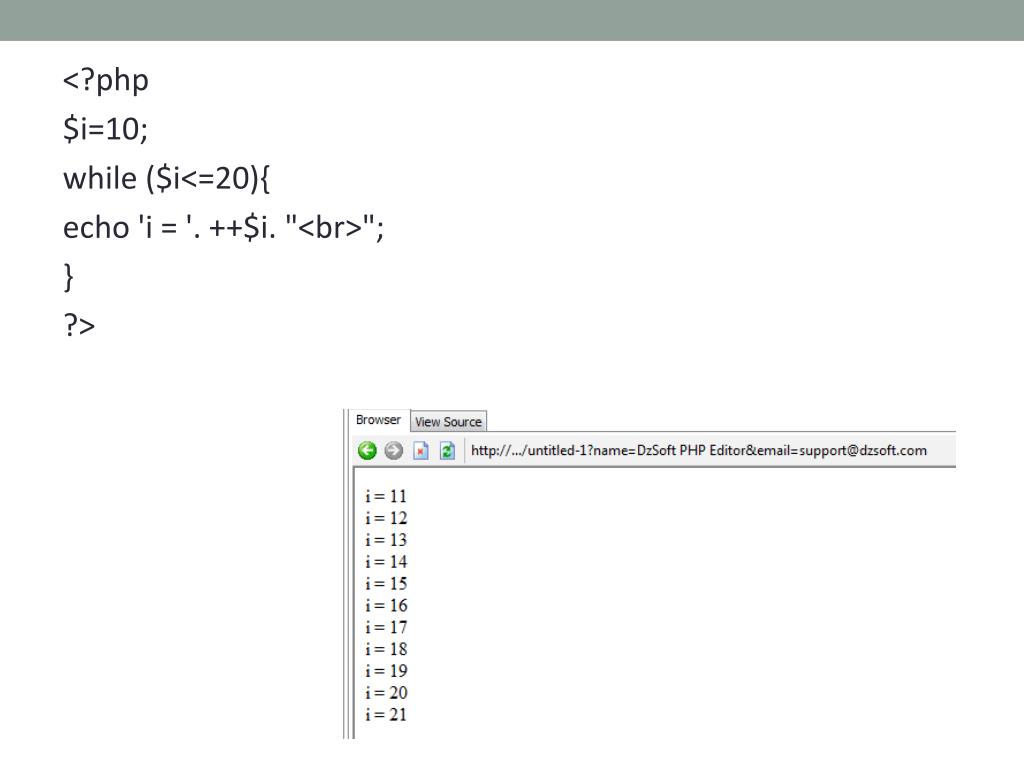This screenshot has height=768, width=1024.
Task: Select output line 'i = 19'
Action: tap(386, 671)
